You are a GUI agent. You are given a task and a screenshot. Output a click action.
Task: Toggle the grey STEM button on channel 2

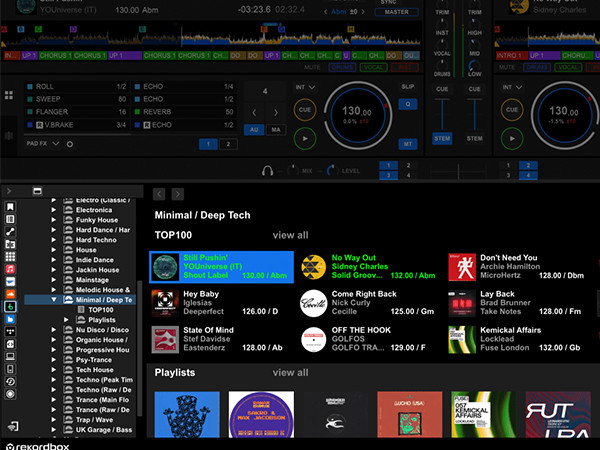tap(474, 139)
